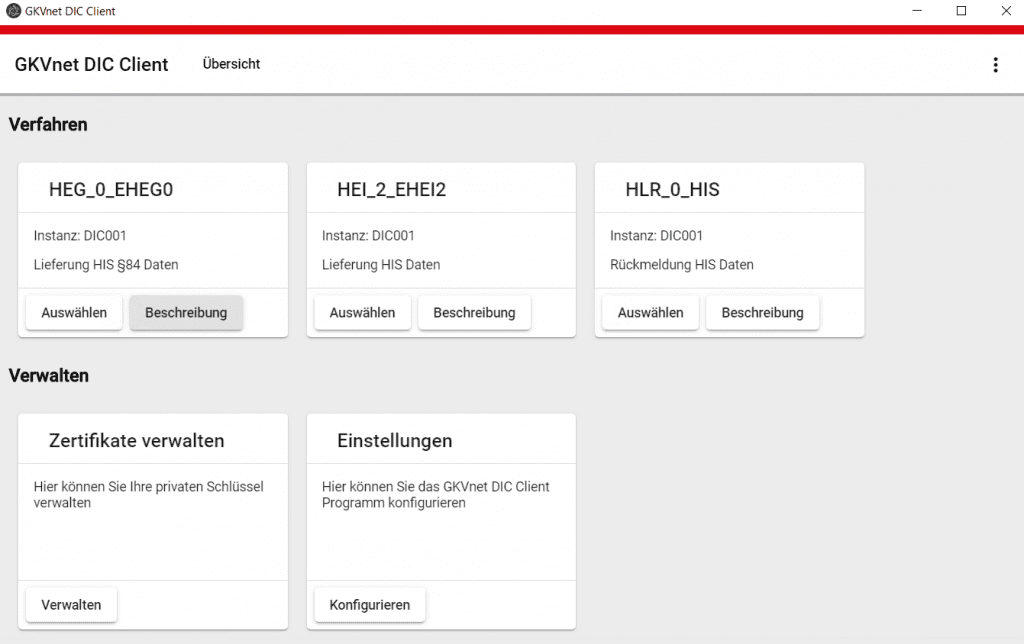
Task: Click the 'Programm konfigurieren' description text
Action: [x=436, y=494]
